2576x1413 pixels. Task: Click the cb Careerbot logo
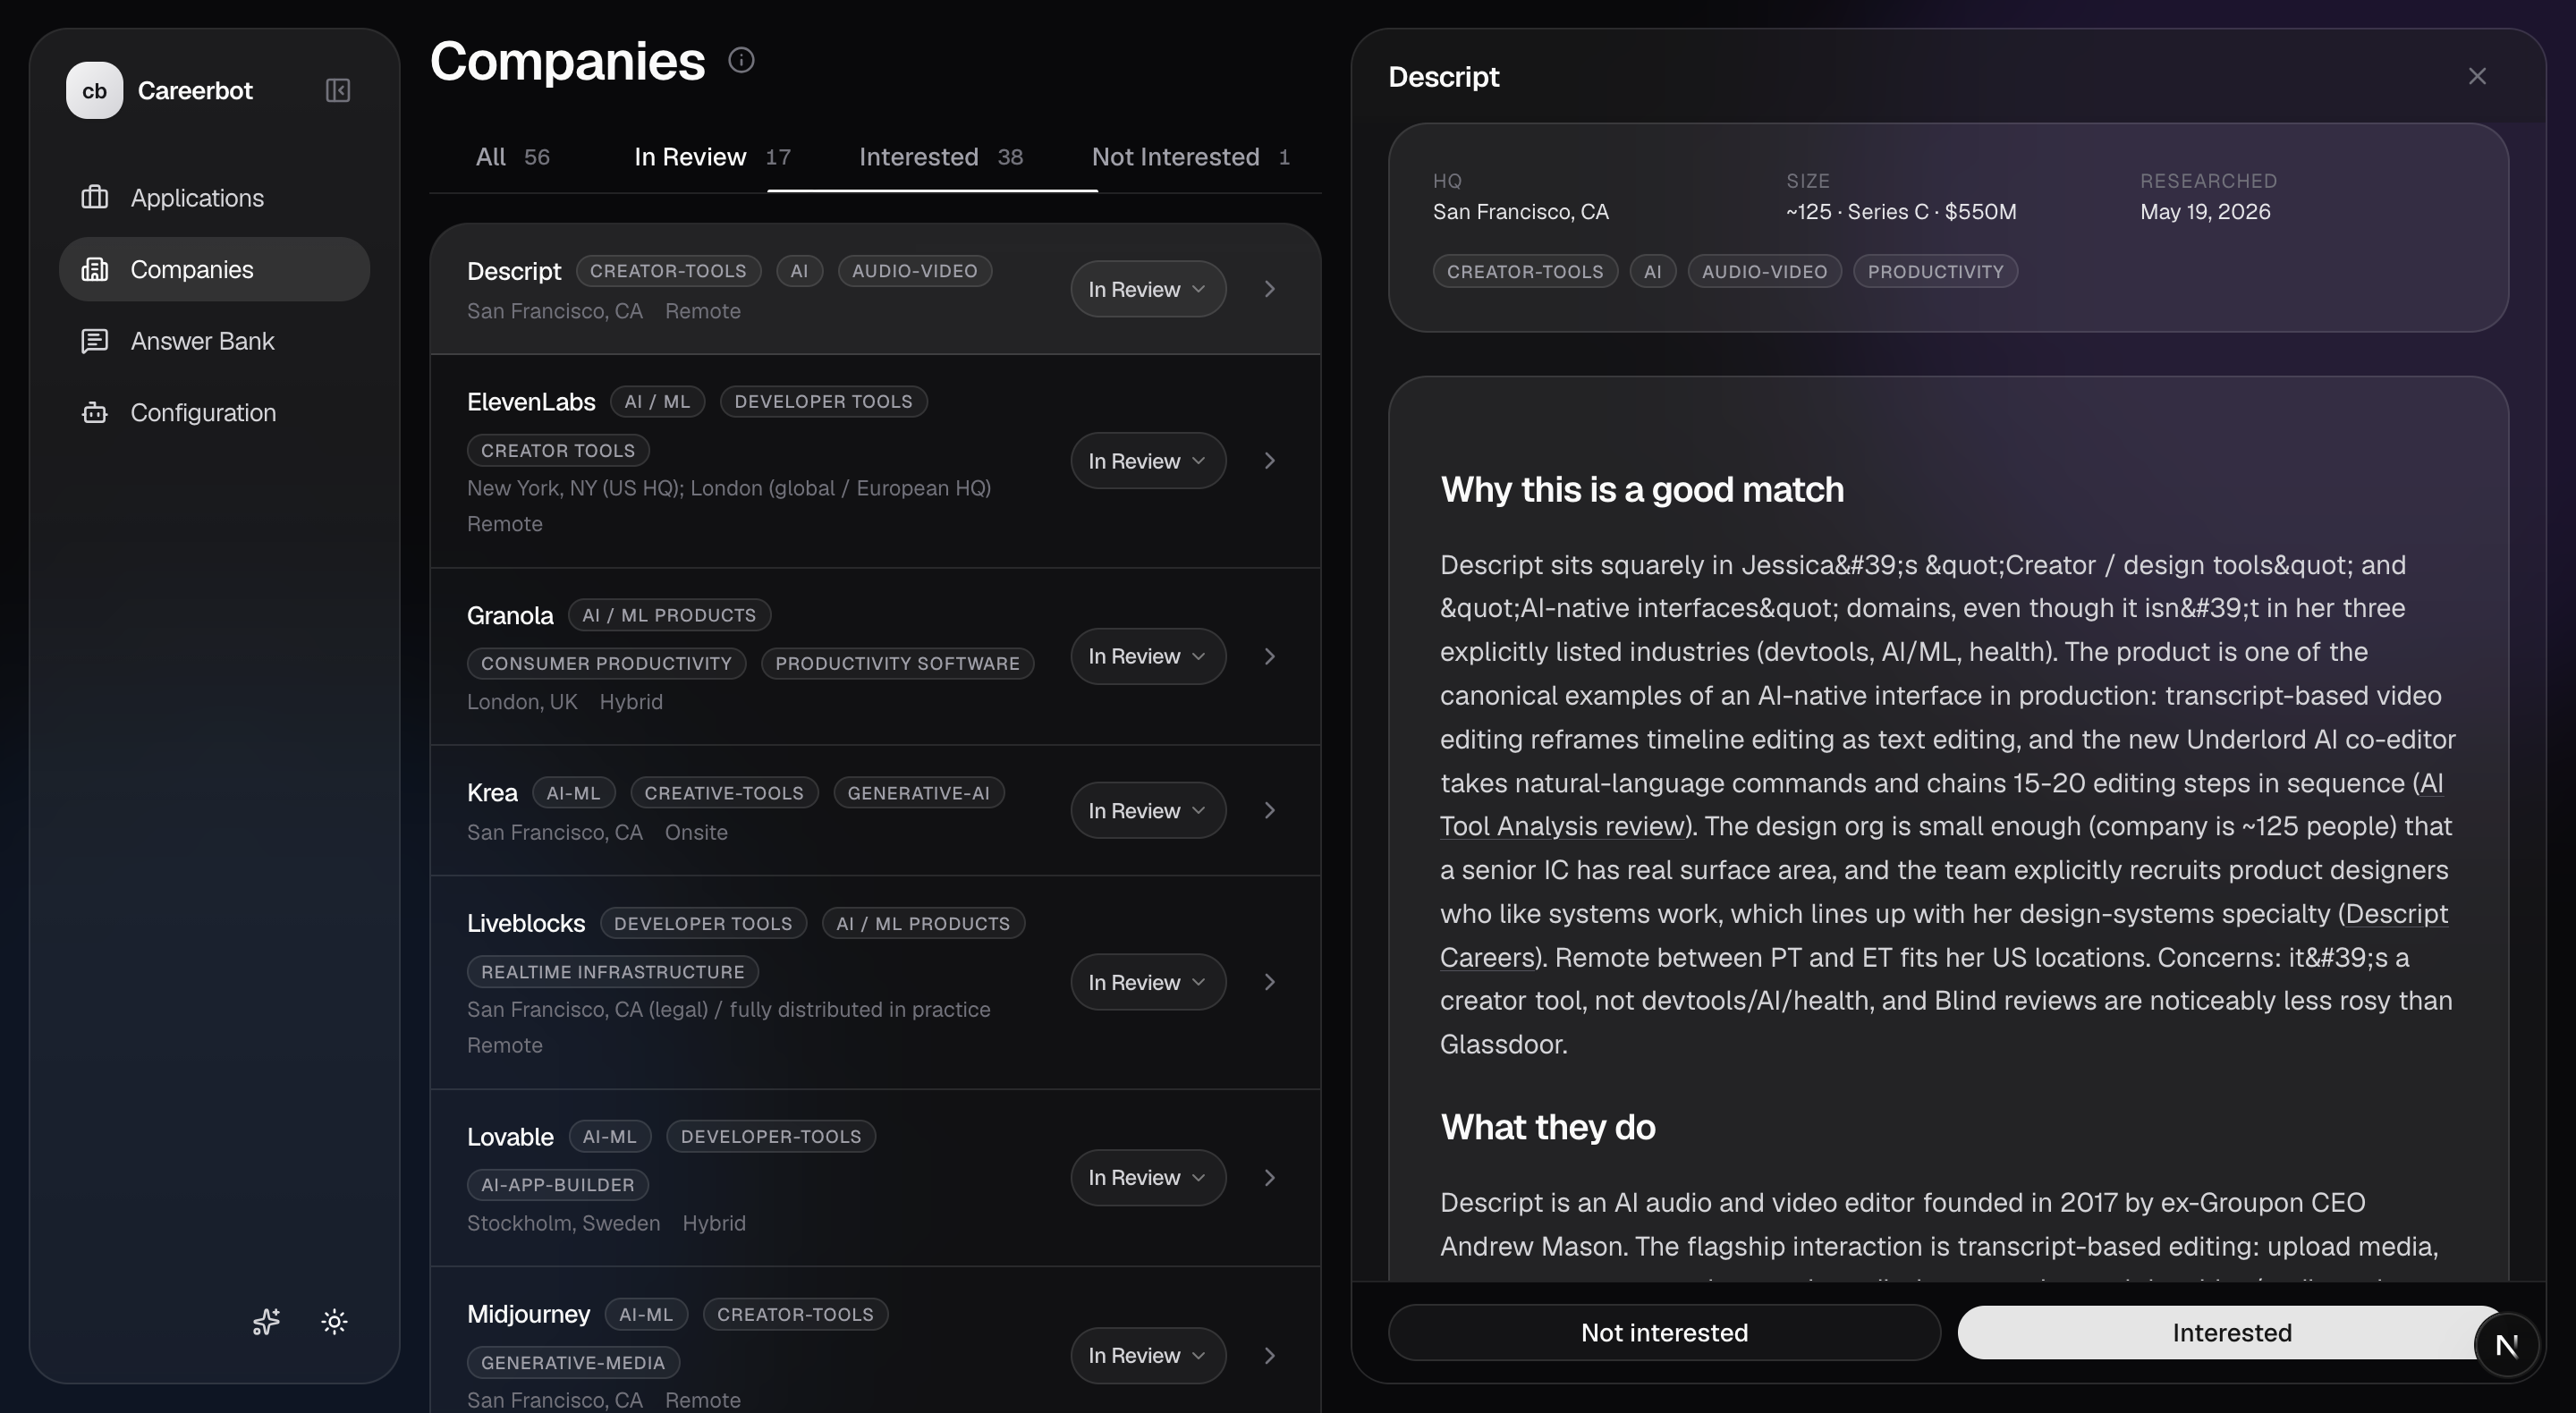coord(94,91)
